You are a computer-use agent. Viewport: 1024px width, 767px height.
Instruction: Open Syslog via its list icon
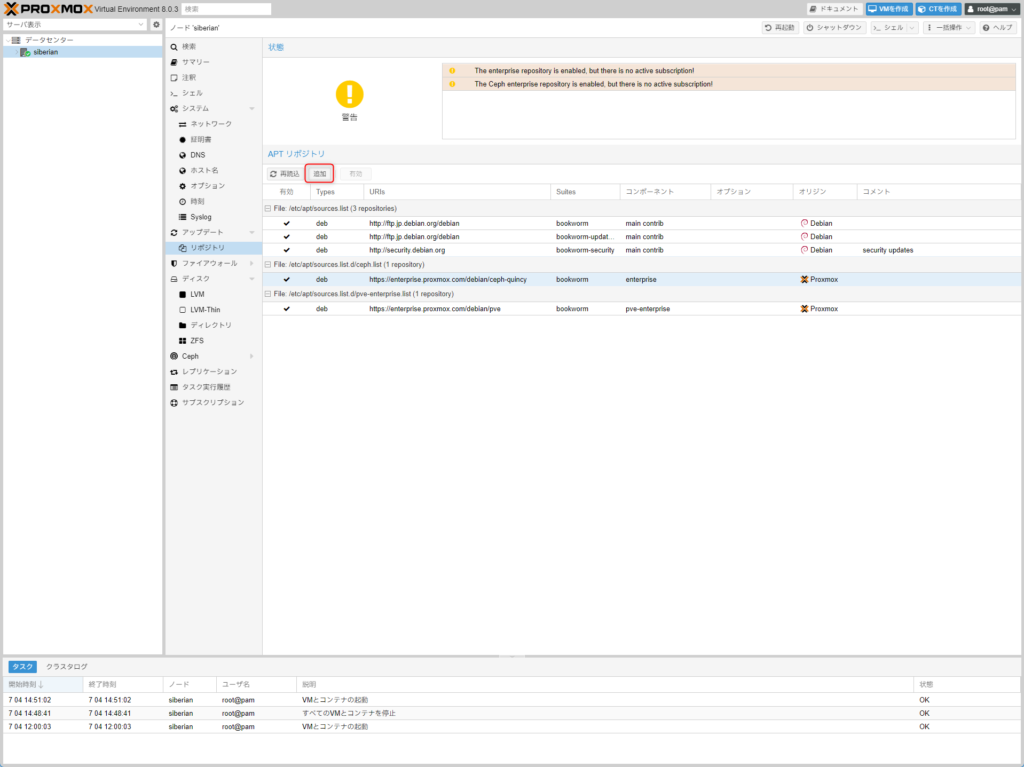point(182,217)
